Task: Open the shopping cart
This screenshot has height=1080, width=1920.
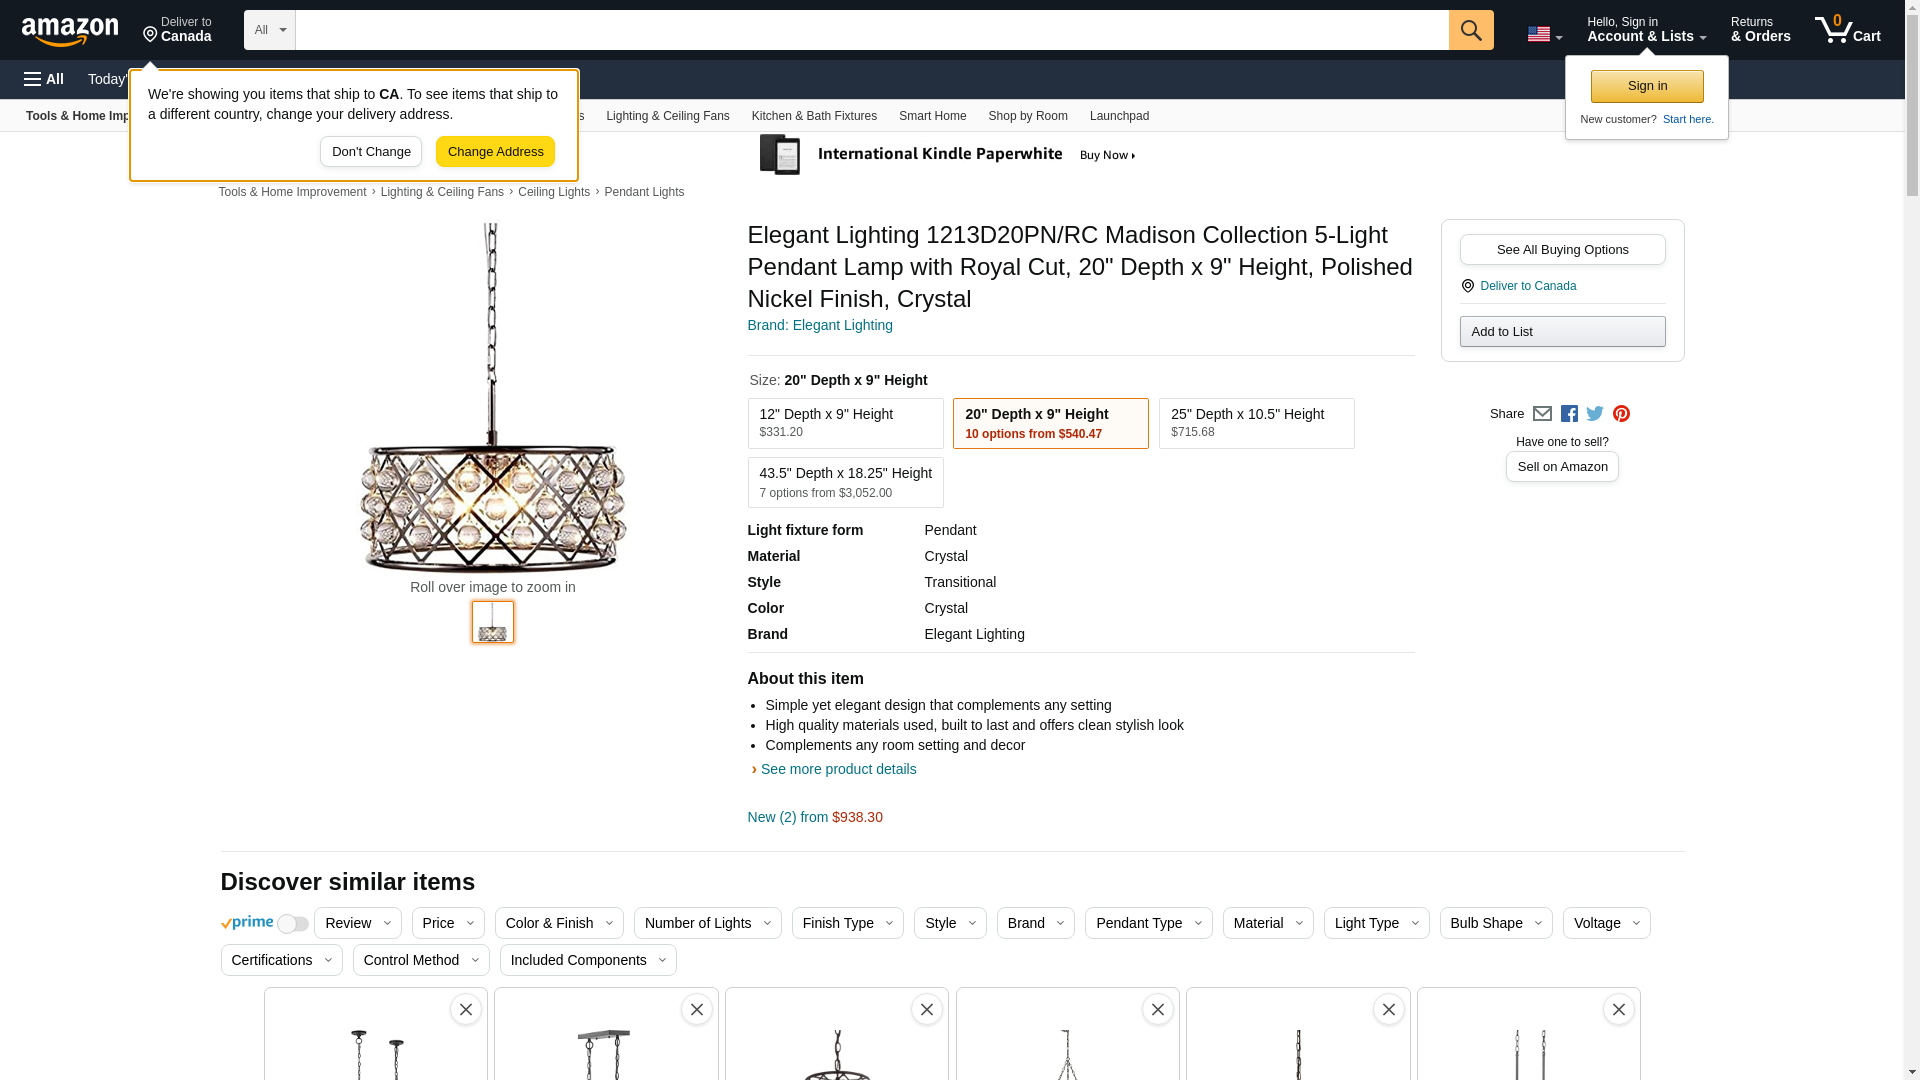Action: pos(1847,30)
